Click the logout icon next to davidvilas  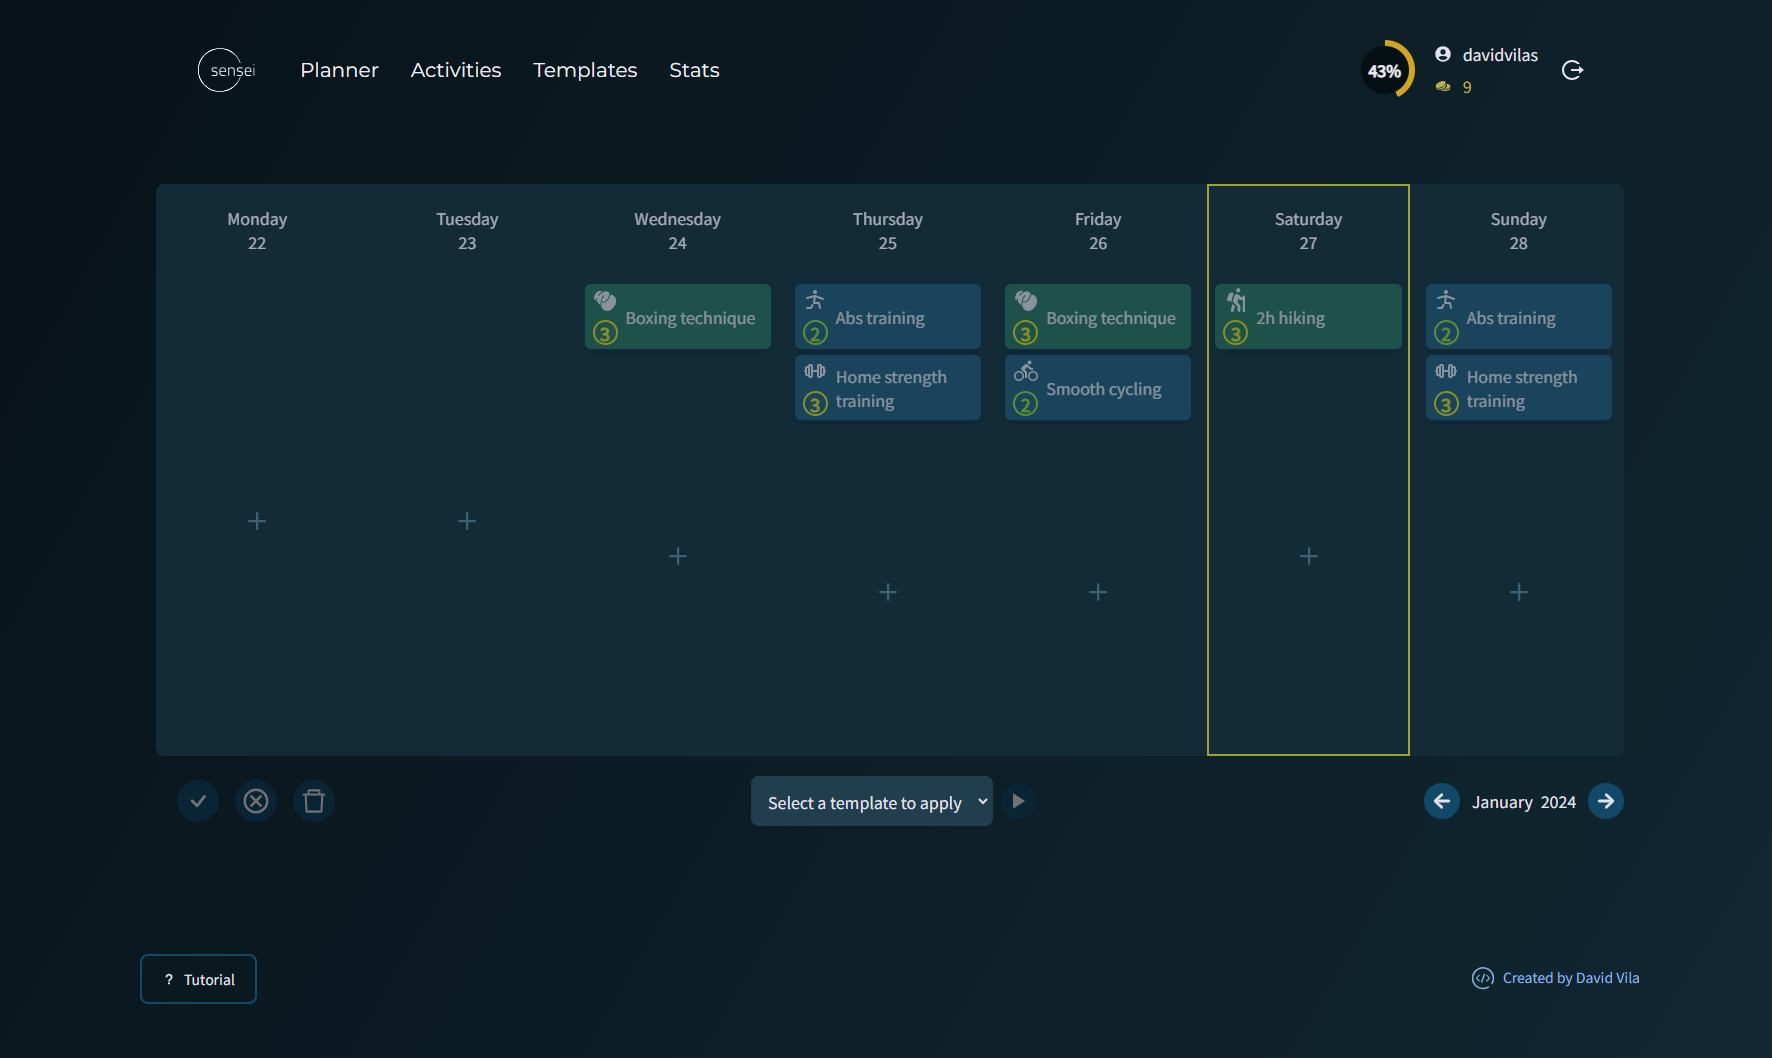(x=1572, y=70)
